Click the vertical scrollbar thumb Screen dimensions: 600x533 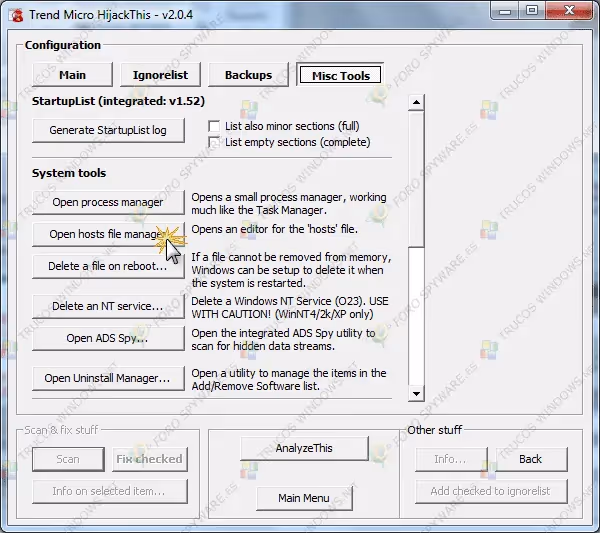coord(416,179)
